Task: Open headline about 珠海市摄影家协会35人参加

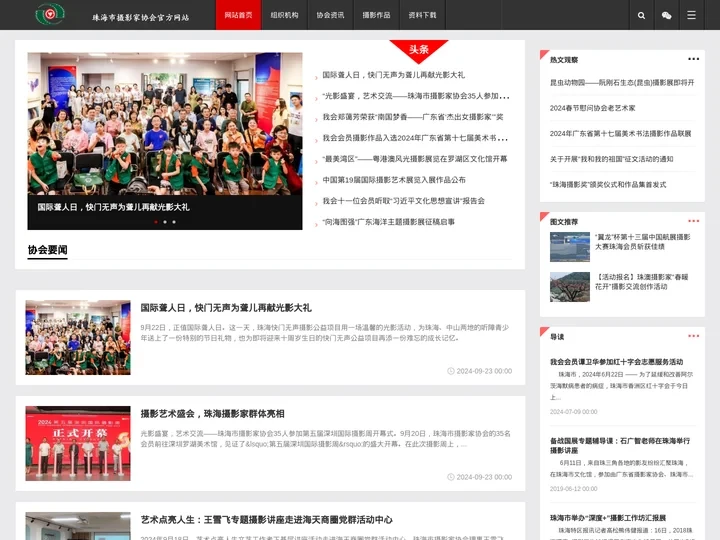Action: [416, 96]
